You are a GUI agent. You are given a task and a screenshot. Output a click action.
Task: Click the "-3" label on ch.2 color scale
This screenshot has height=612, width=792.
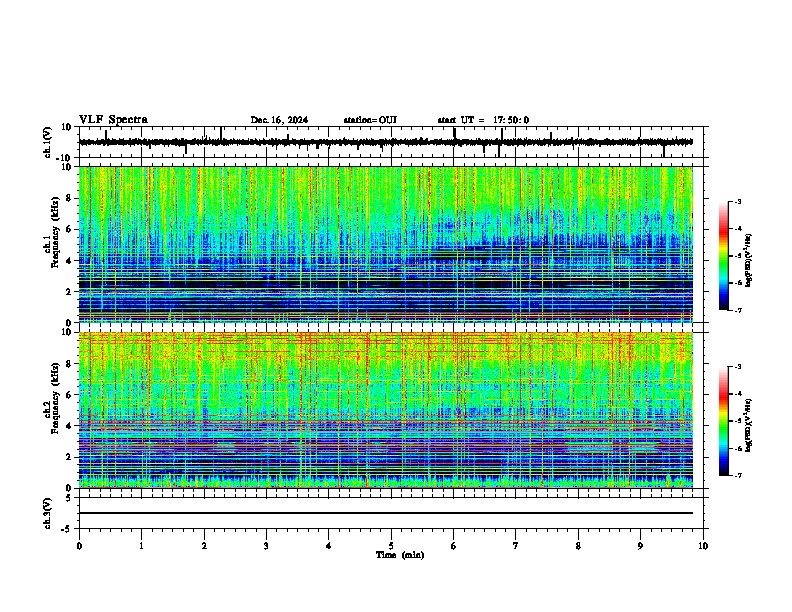point(738,367)
